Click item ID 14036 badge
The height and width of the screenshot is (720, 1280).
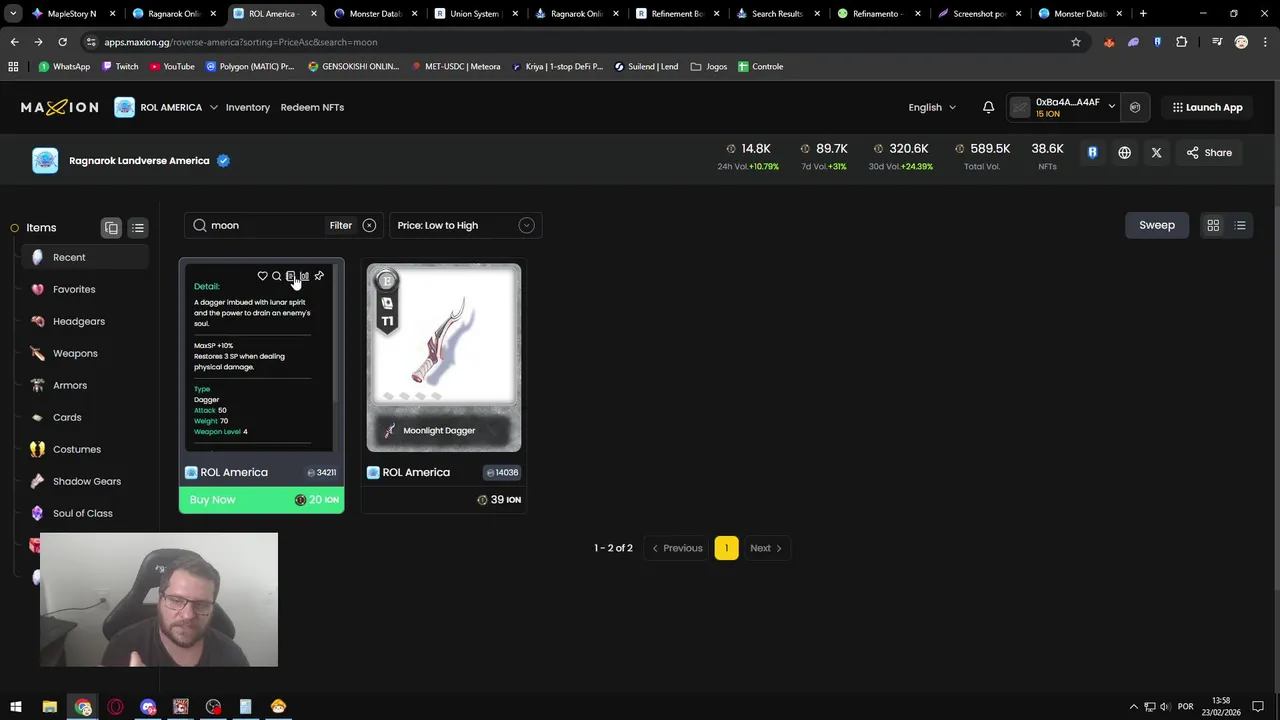502,473
